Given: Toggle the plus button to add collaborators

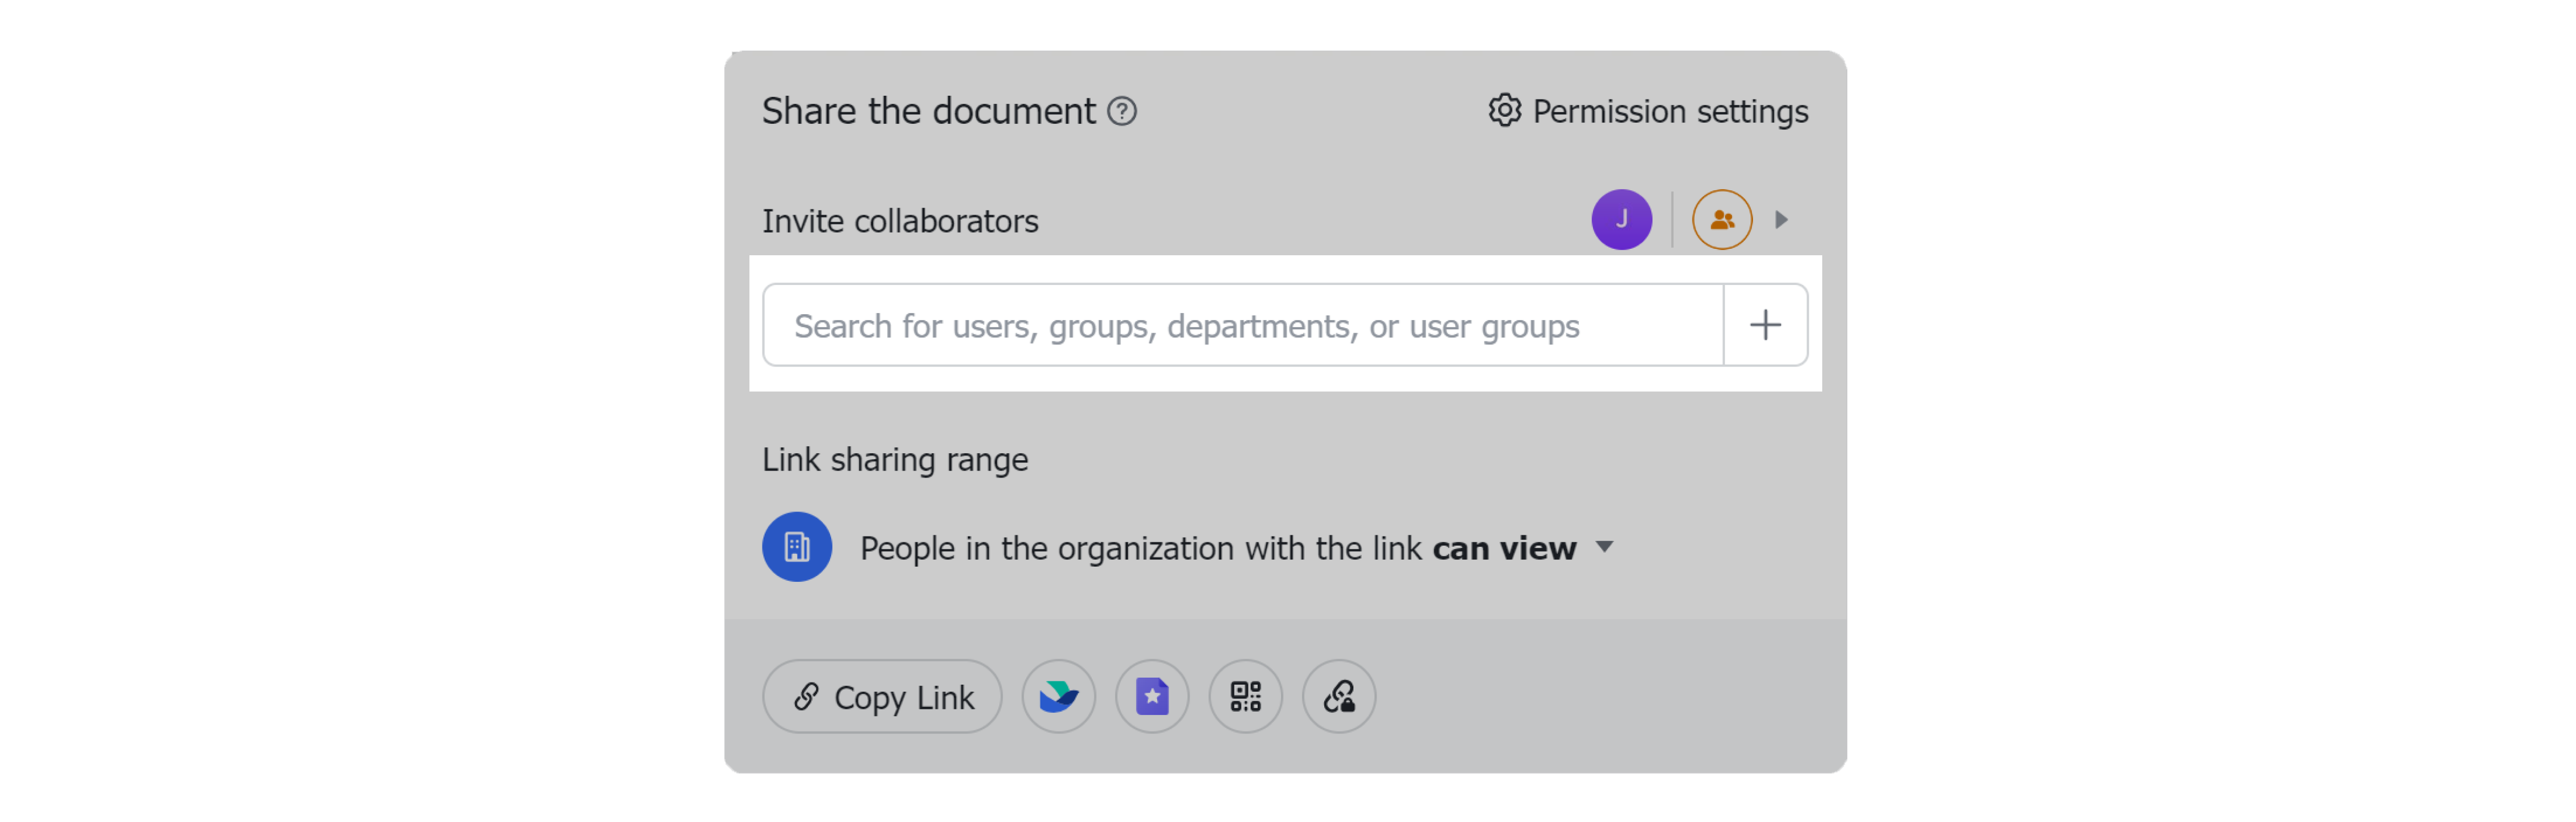Looking at the screenshot, I should pyautogui.click(x=1766, y=324).
